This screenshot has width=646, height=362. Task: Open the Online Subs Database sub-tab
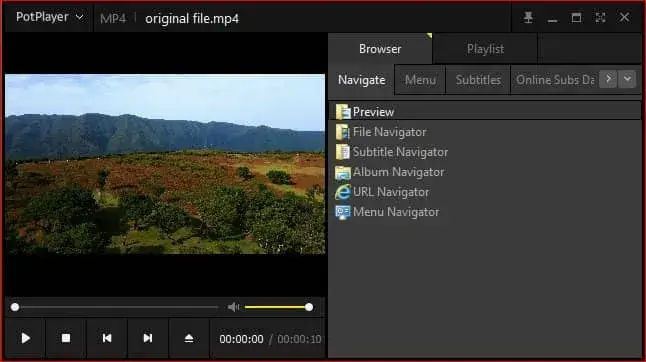(555, 79)
